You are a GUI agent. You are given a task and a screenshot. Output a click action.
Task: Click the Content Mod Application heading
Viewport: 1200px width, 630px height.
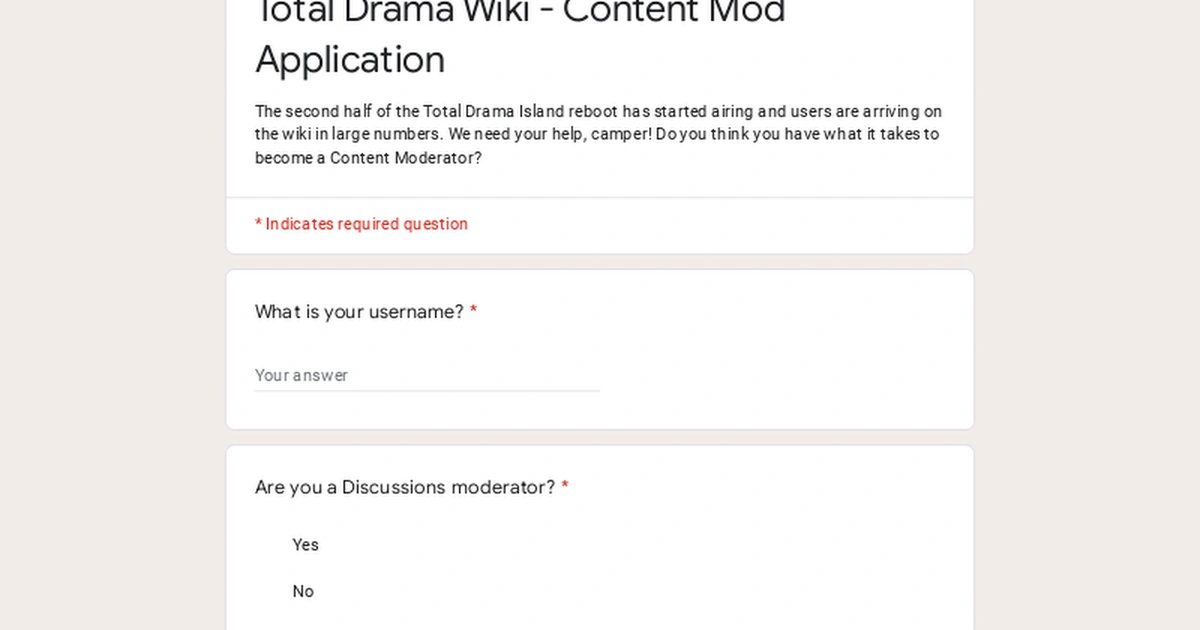(x=350, y=60)
